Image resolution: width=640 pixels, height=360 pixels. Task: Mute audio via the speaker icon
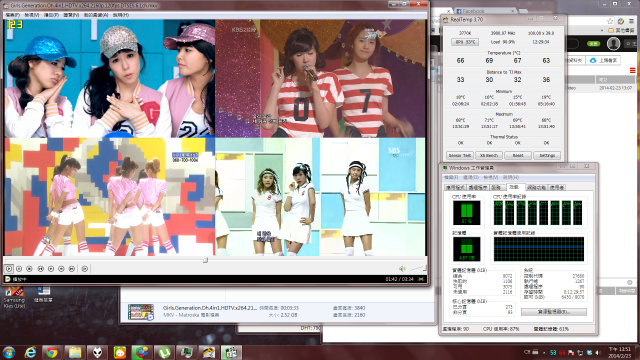402,269
